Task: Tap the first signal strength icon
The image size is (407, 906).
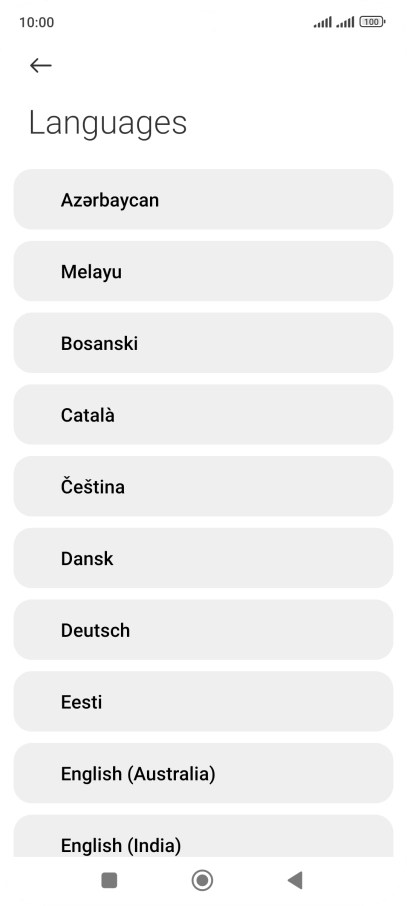Action: click(323, 22)
